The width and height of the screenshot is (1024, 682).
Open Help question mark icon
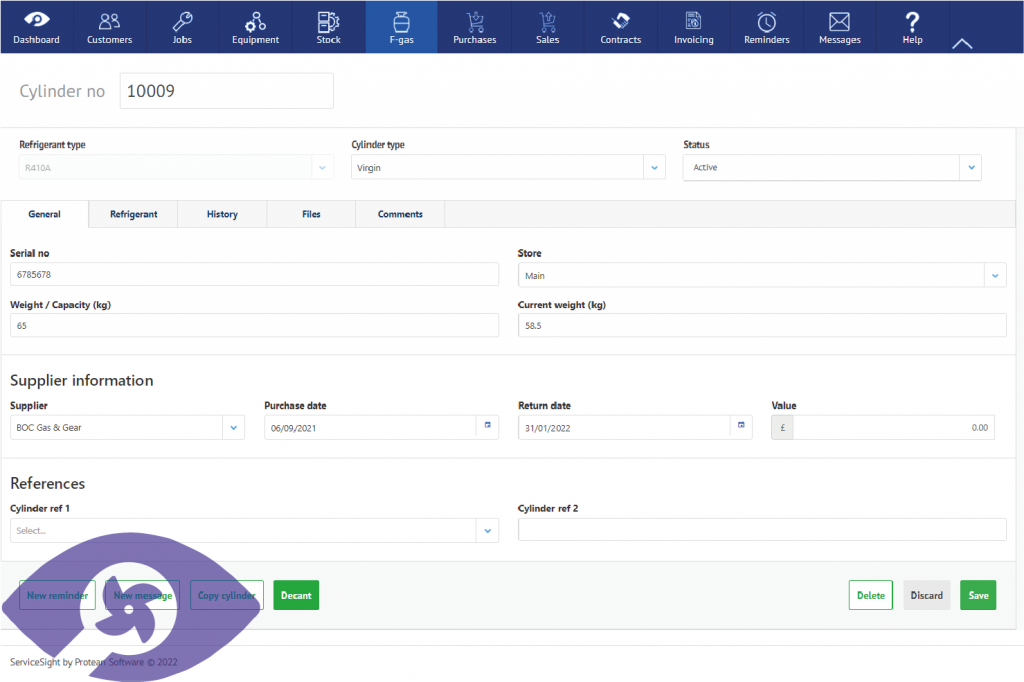(x=912, y=22)
